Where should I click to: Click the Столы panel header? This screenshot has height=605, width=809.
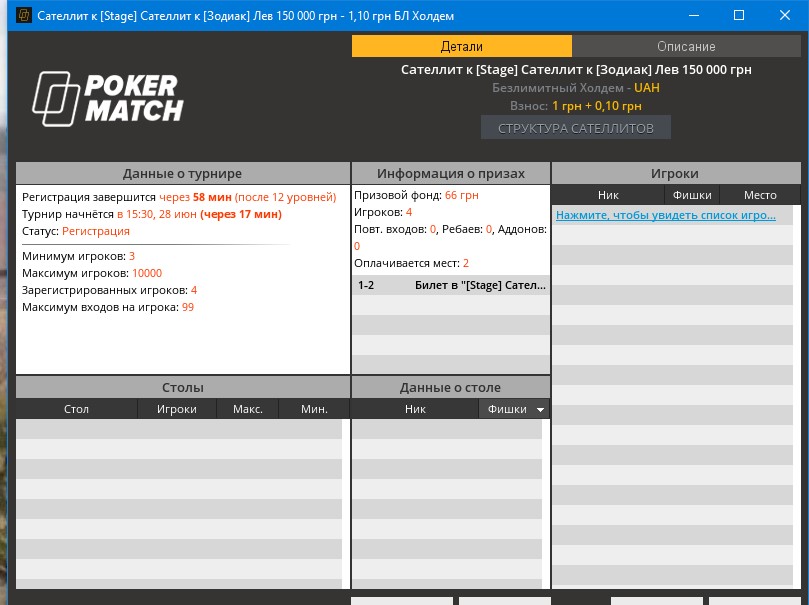183,387
